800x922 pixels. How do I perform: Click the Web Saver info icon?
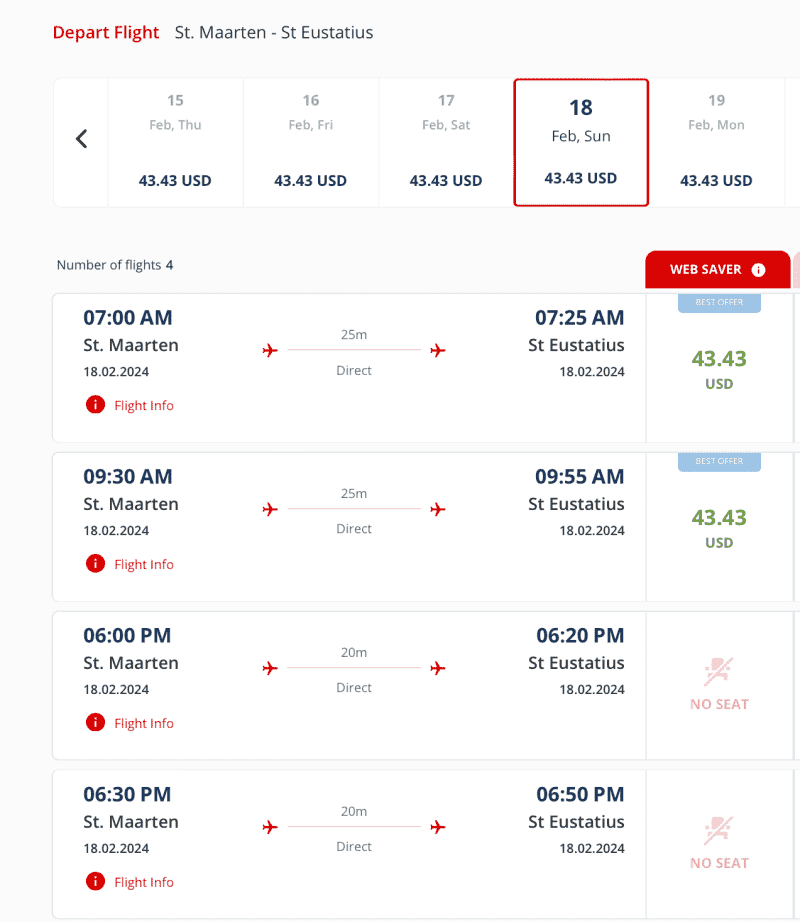click(x=758, y=270)
